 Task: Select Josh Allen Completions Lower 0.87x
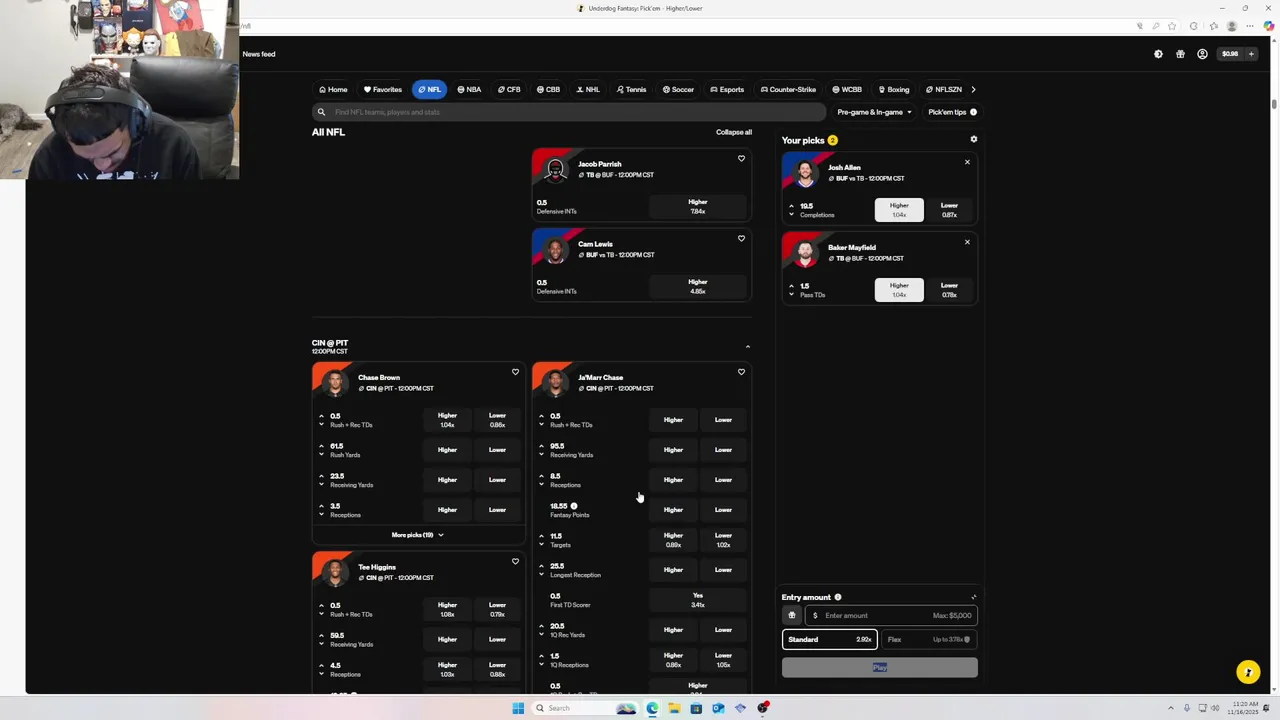pos(949,209)
